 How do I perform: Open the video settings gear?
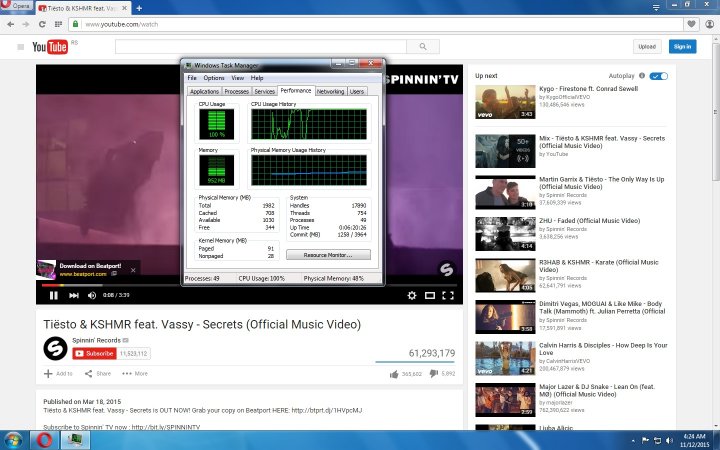(x=412, y=295)
